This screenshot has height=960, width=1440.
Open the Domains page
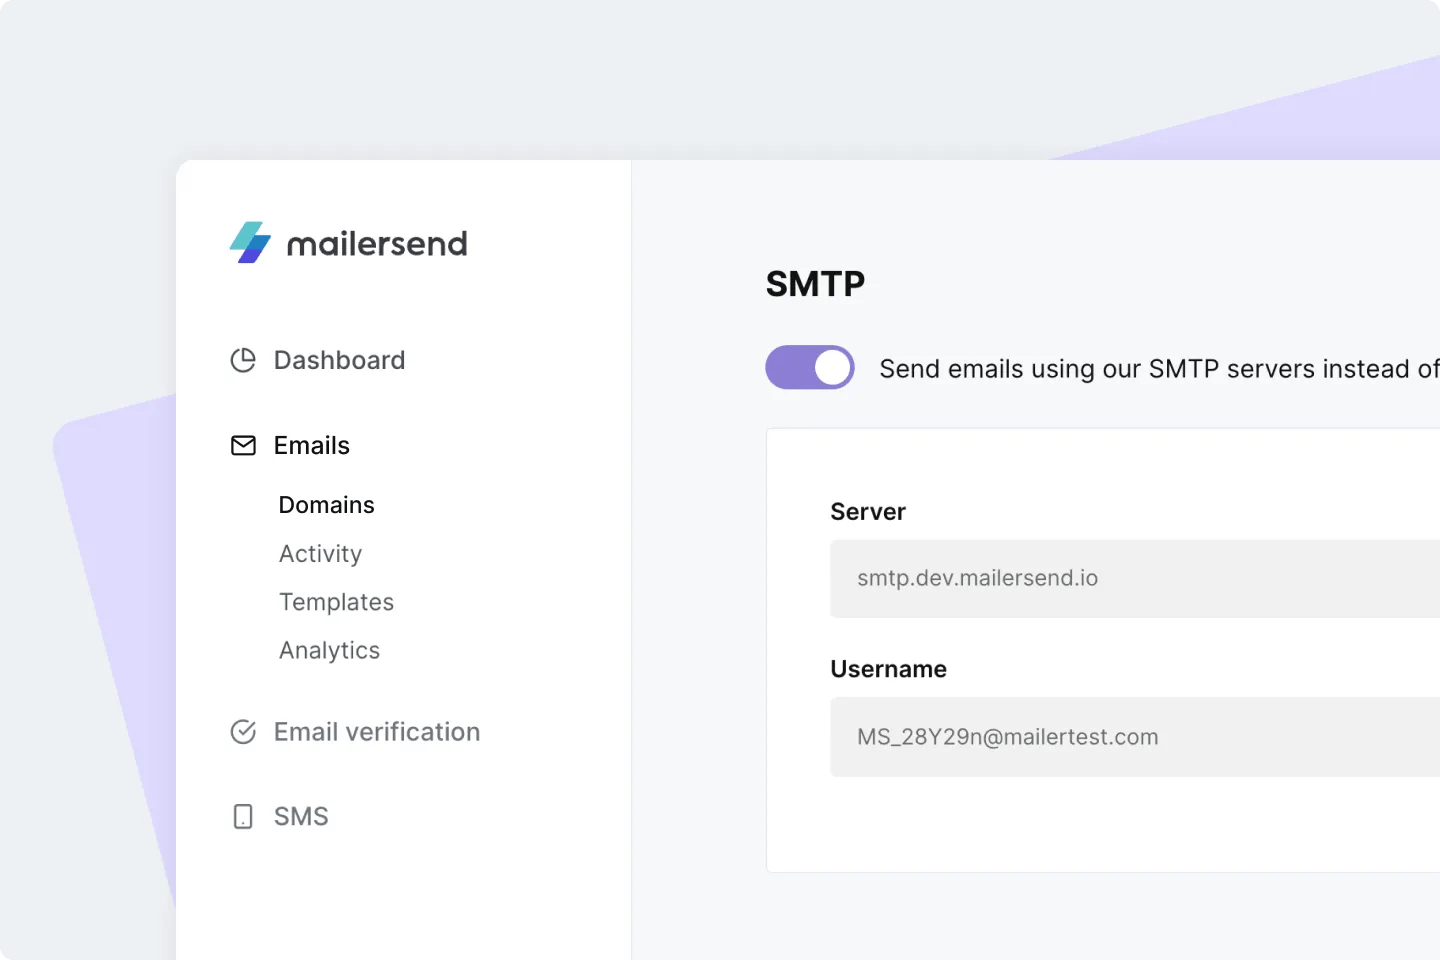pos(326,505)
